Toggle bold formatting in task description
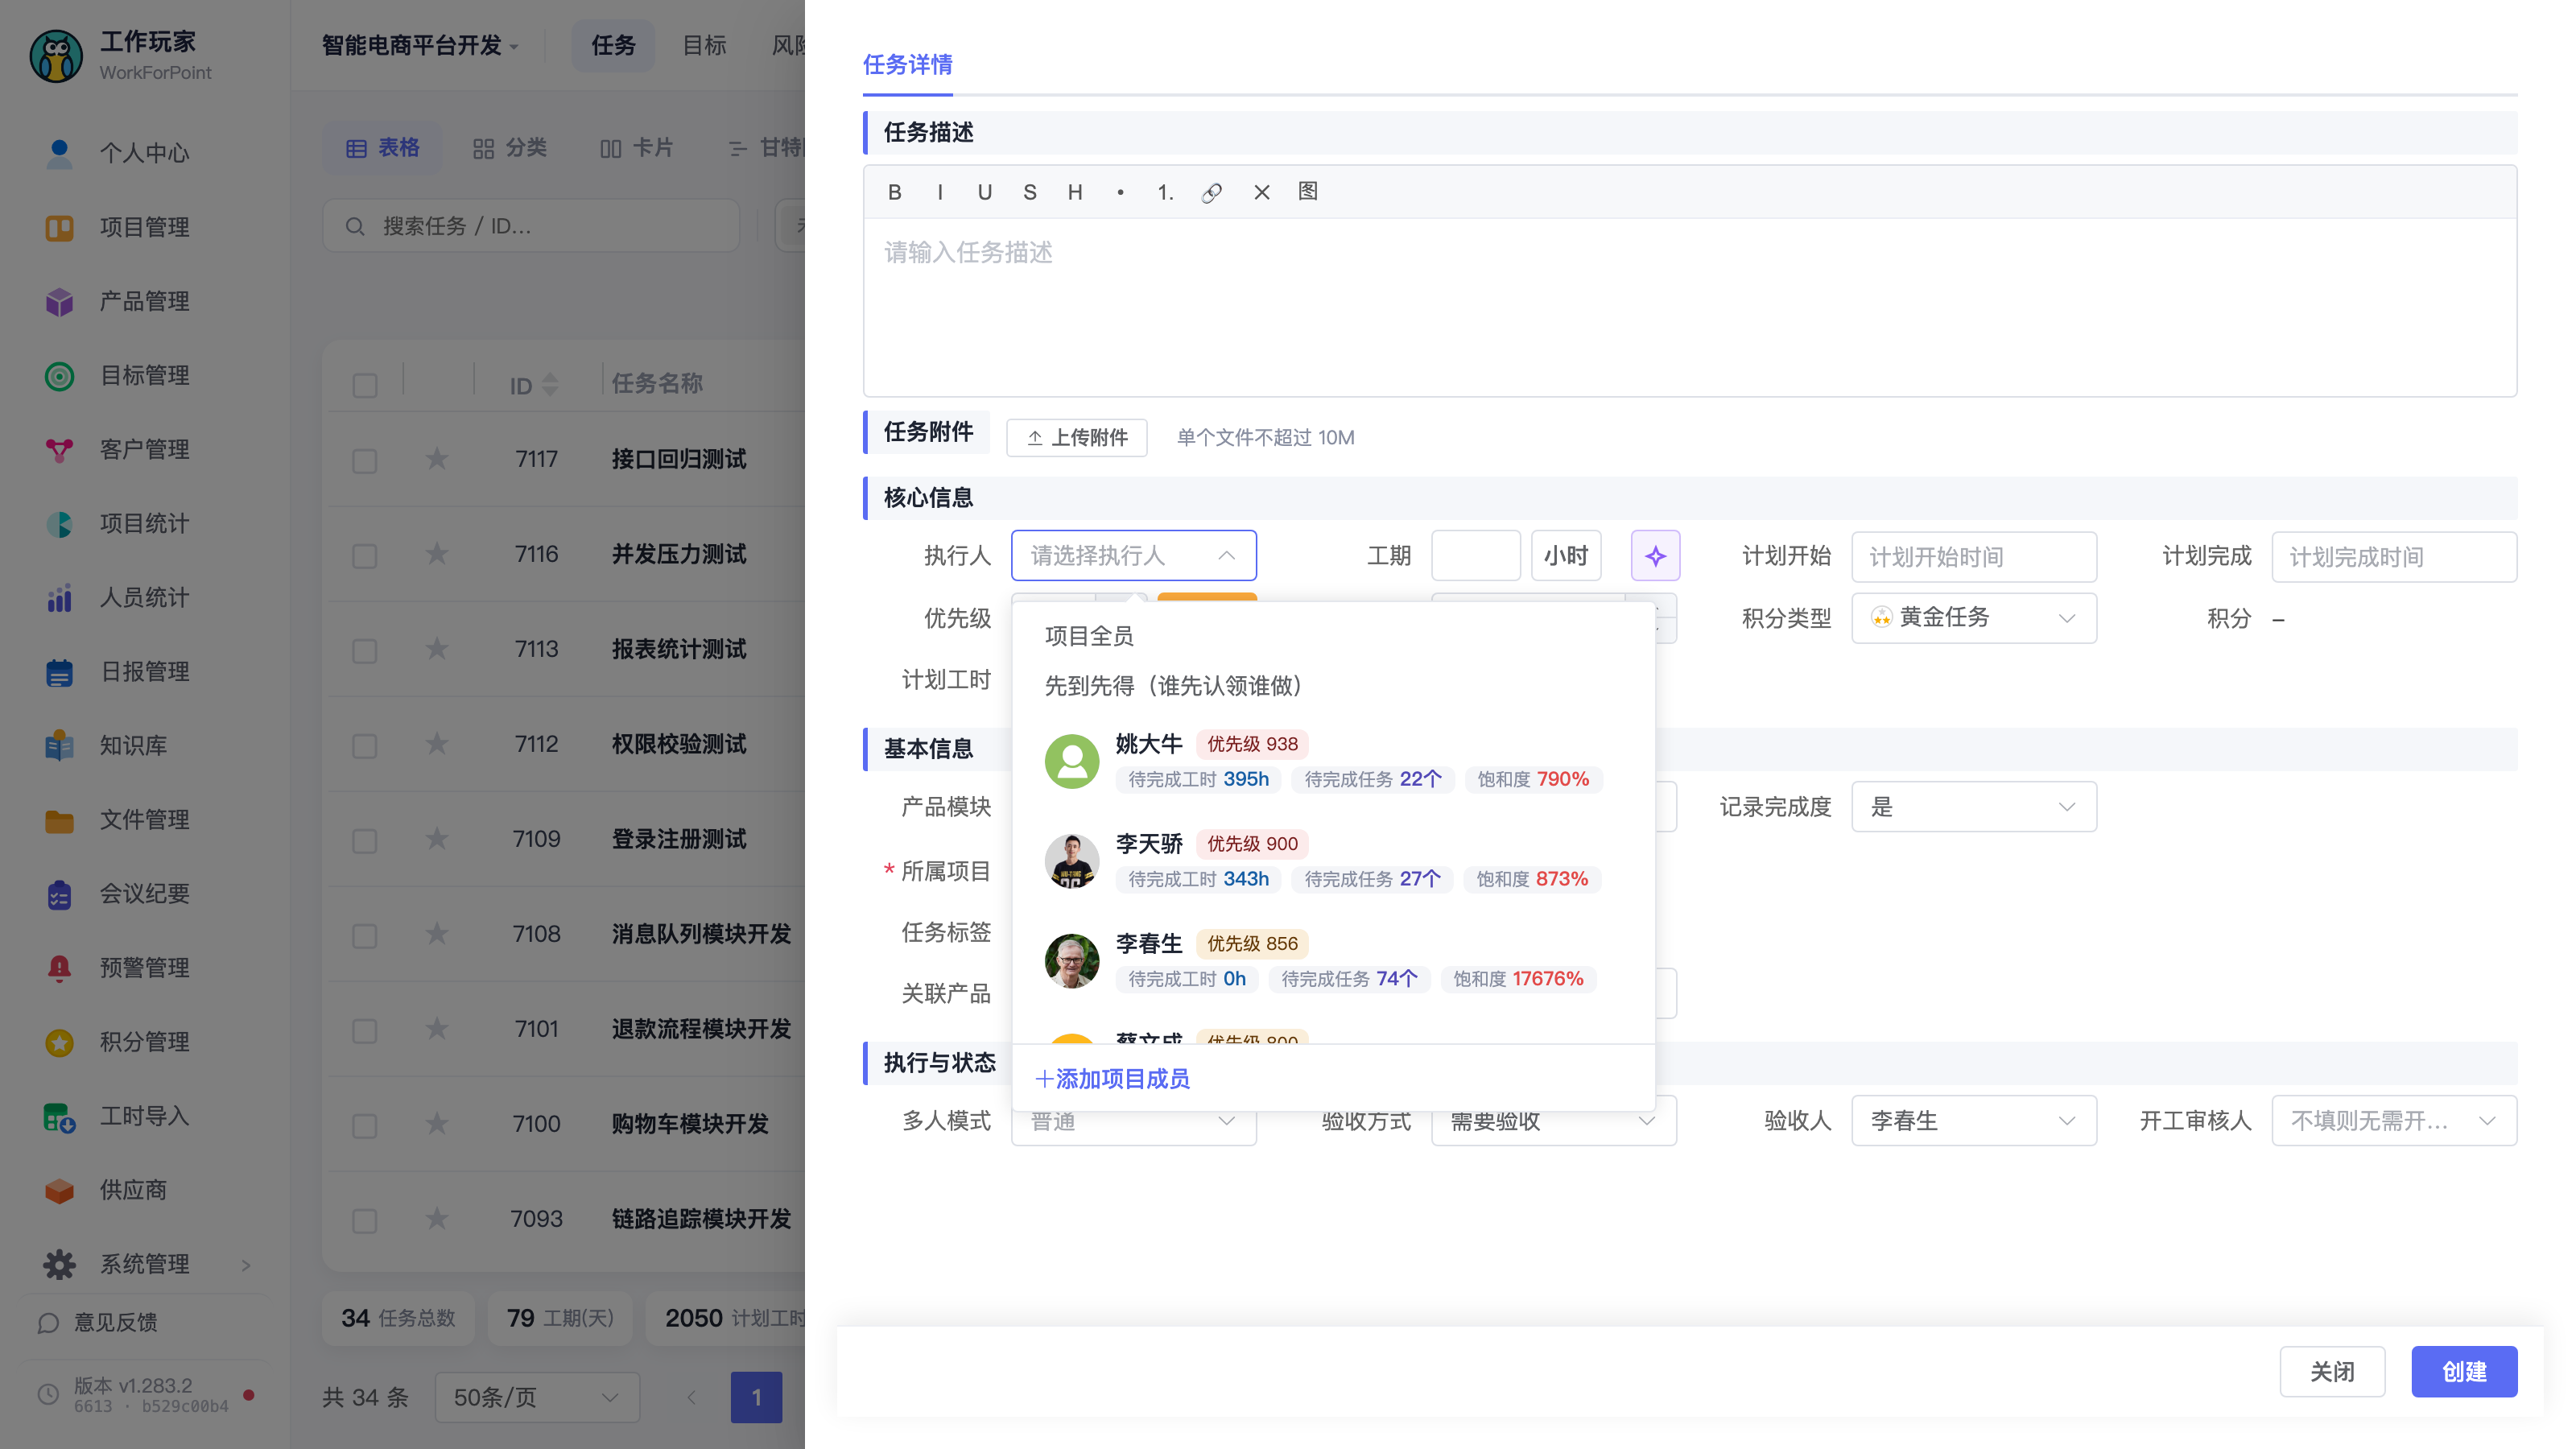The height and width of the screenshot is (1449, 2576). [x=894, y=192]
